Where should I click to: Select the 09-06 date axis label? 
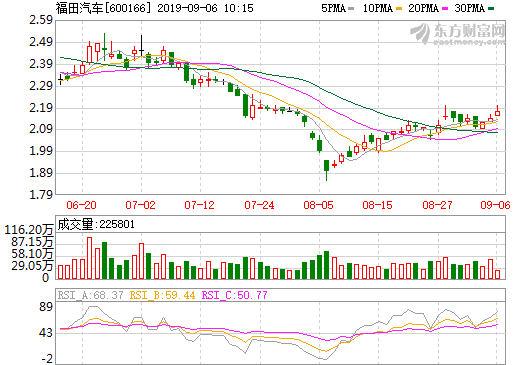coord(496,205)
